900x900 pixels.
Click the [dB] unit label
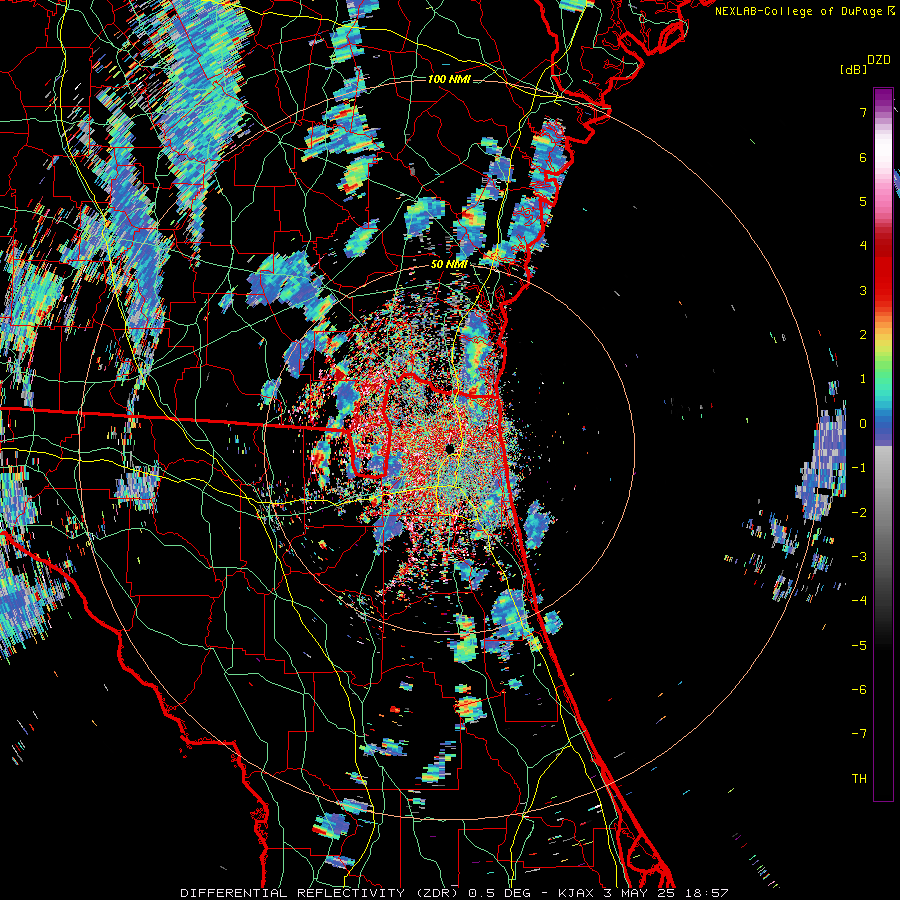point(853,69)
